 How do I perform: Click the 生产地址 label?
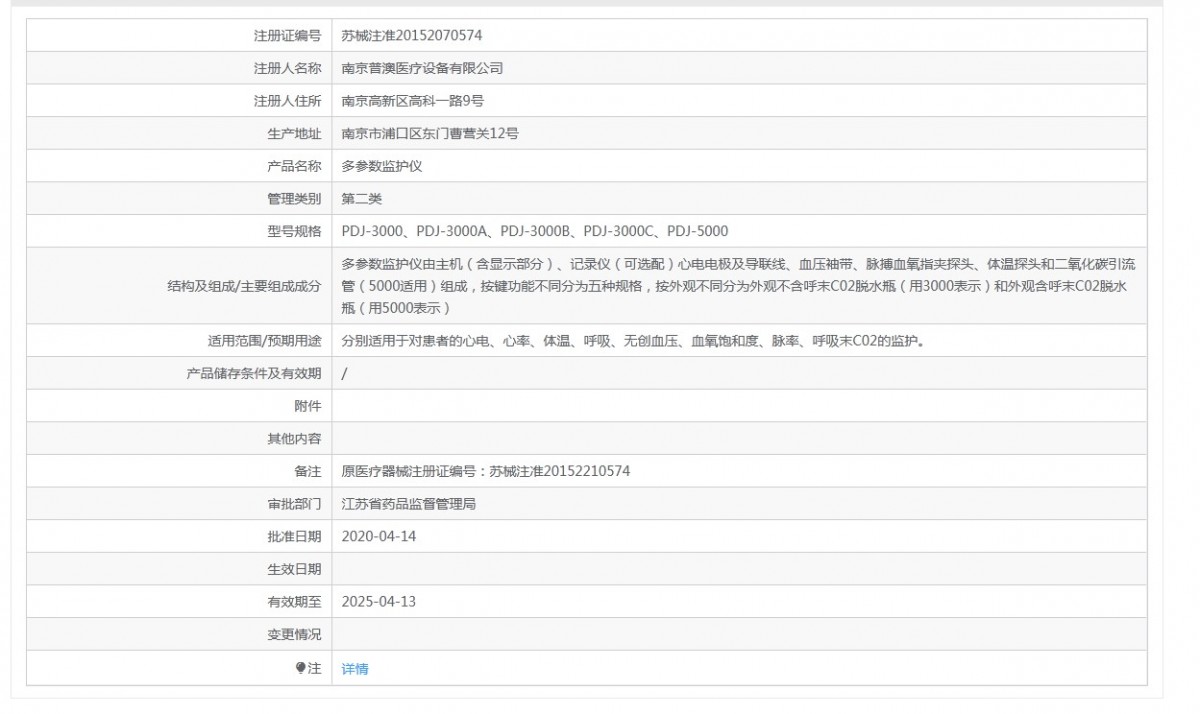coord(294,133)
